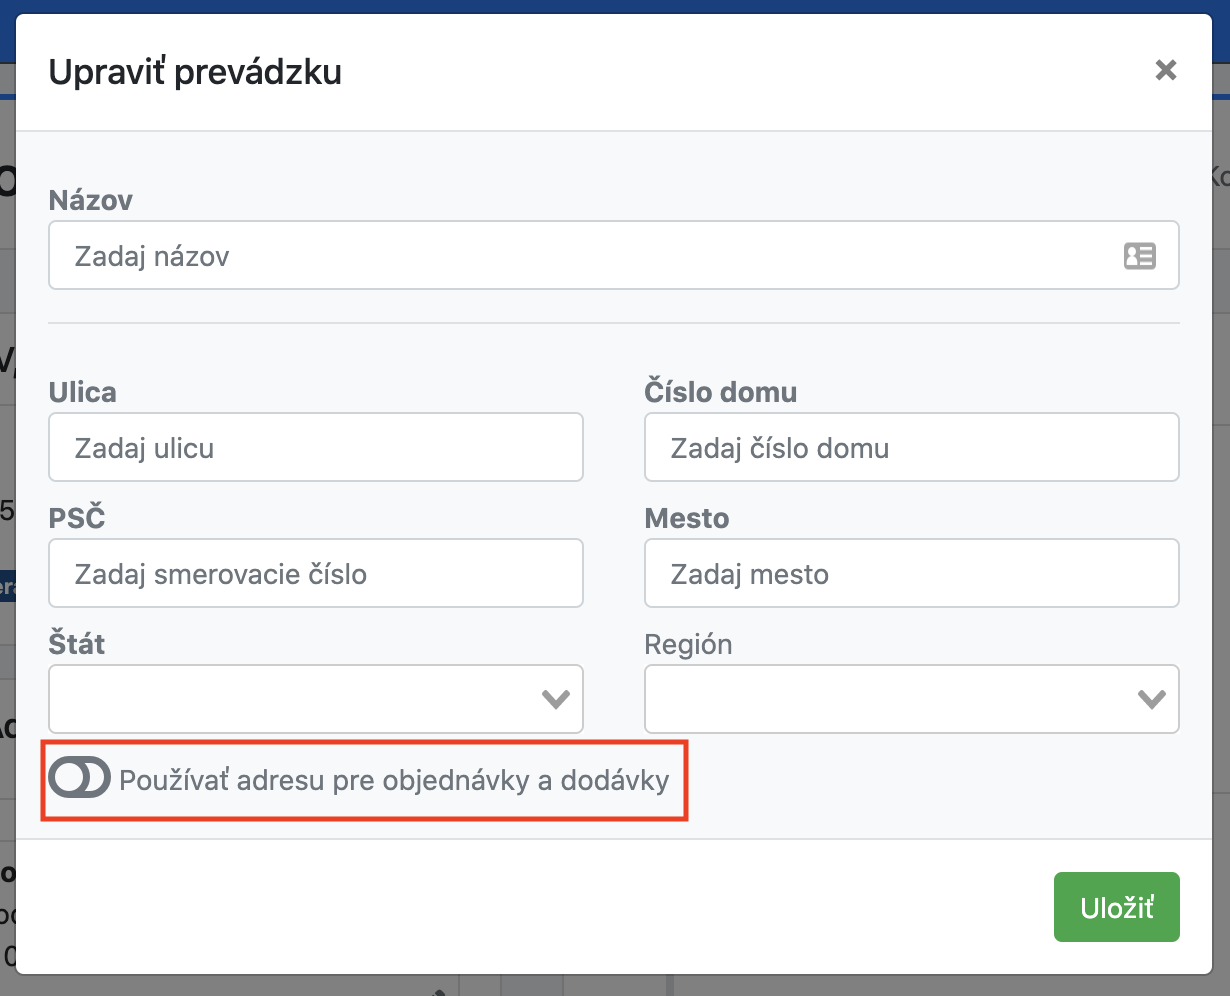
Task: Click the Používať adresu pre objednávky label text
Action: [x=394, y=780]
